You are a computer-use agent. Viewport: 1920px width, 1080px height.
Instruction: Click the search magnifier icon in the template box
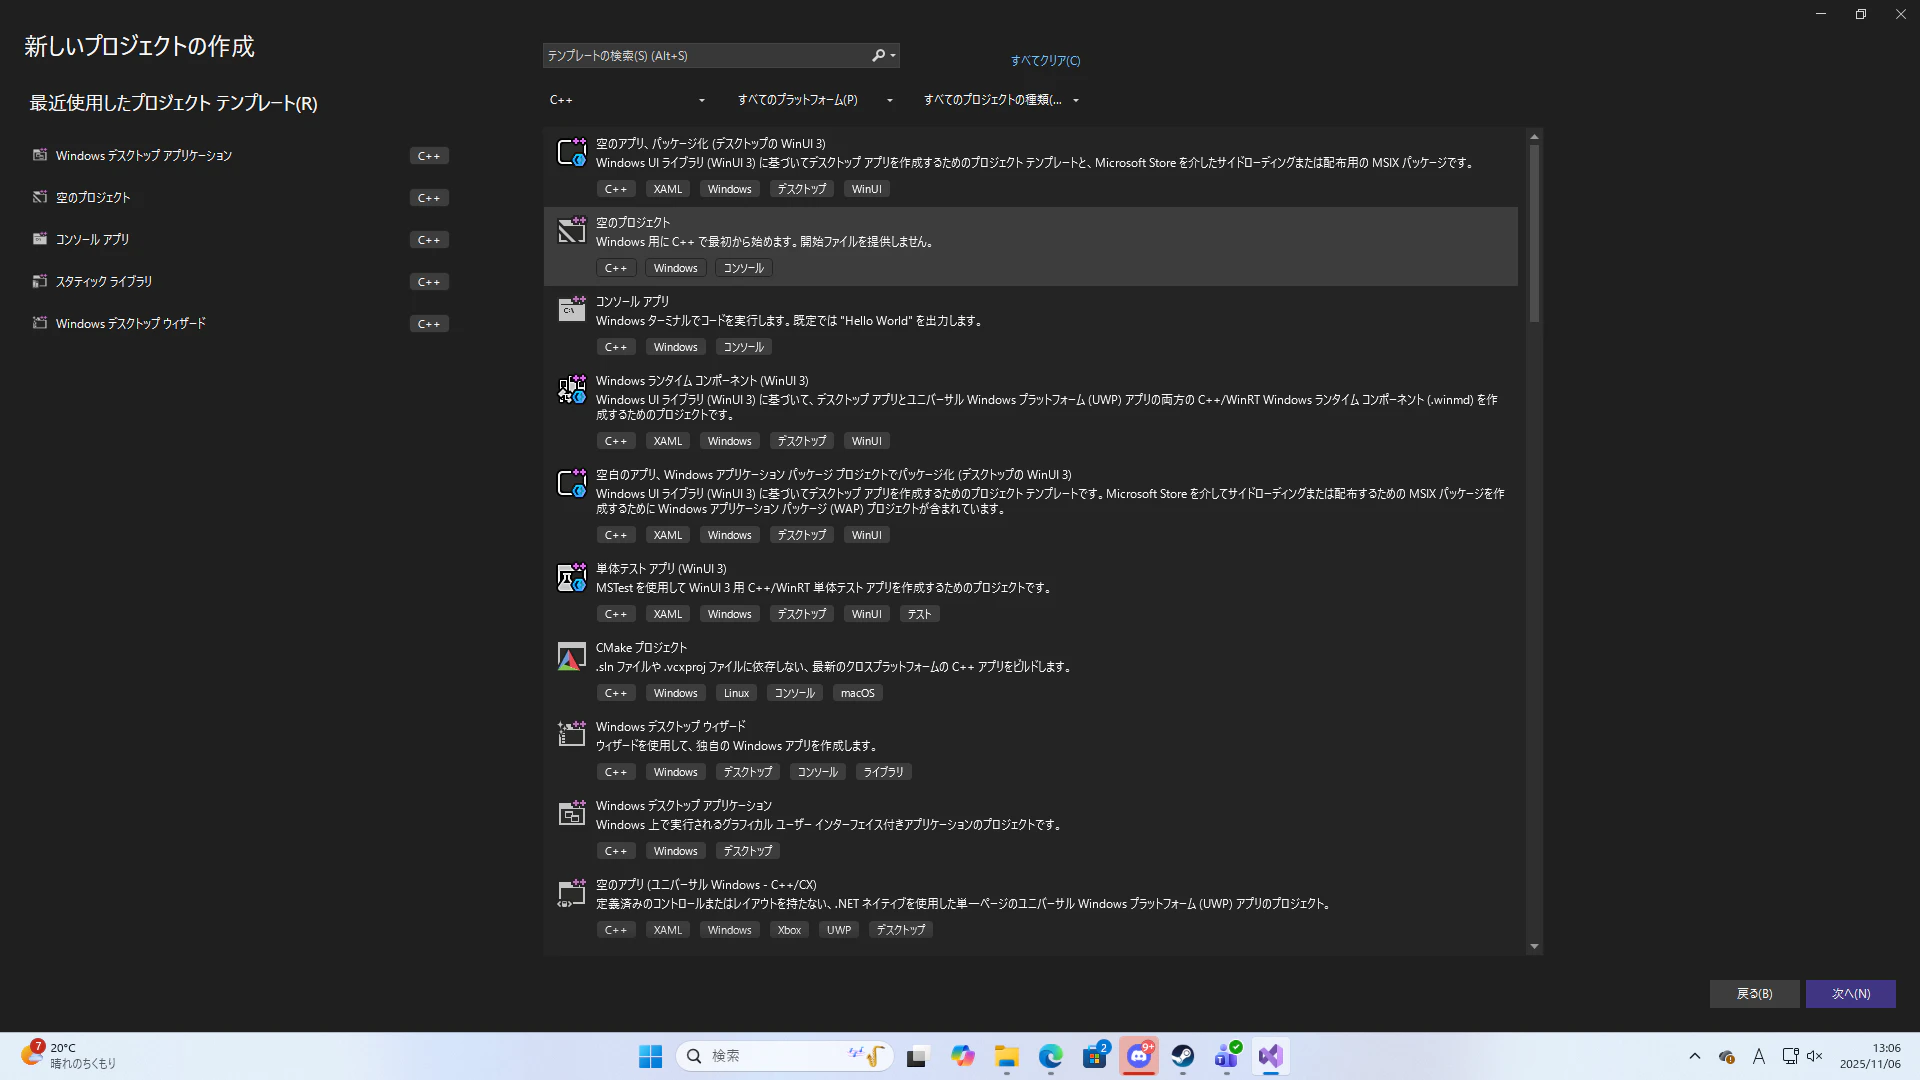(878, 56)
